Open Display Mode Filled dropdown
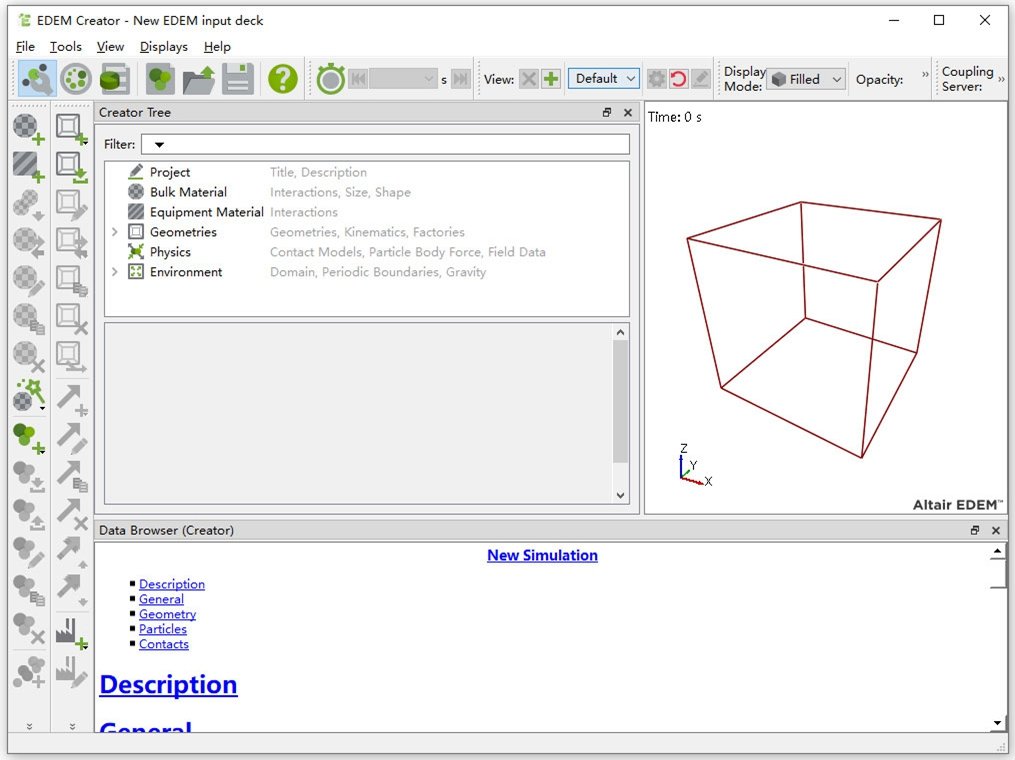The image size is (1015, 760). [807, 79]
